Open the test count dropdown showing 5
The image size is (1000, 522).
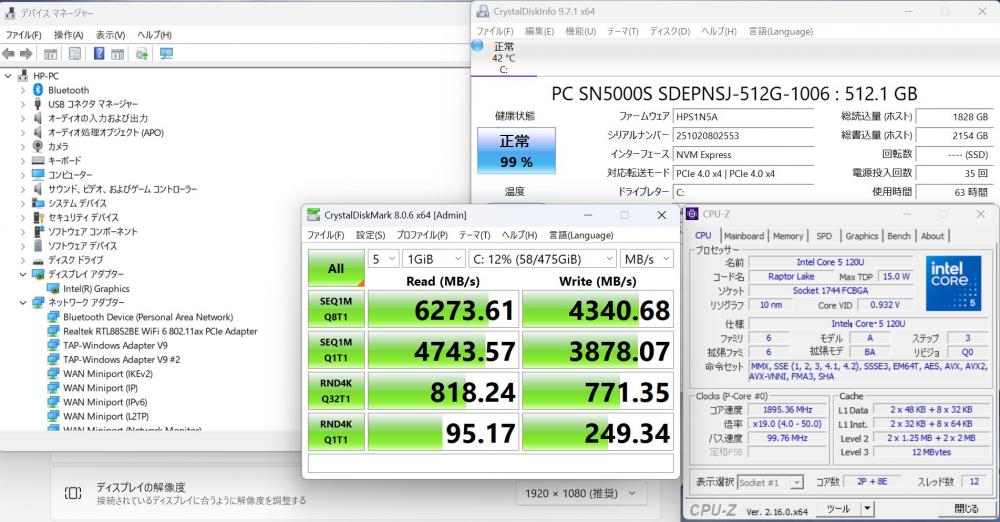(x=383, y=258)
